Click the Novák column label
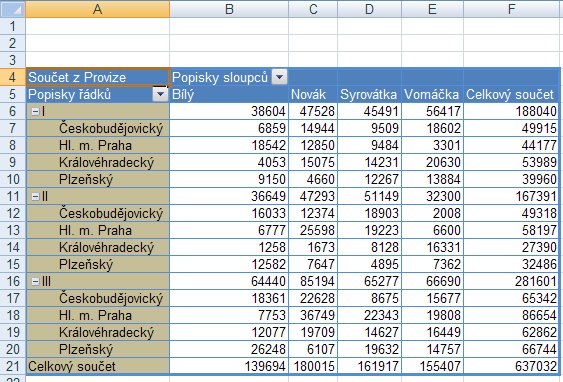This screenshot has height=382, width=563. pyautogui.click(x=313, y=94)
